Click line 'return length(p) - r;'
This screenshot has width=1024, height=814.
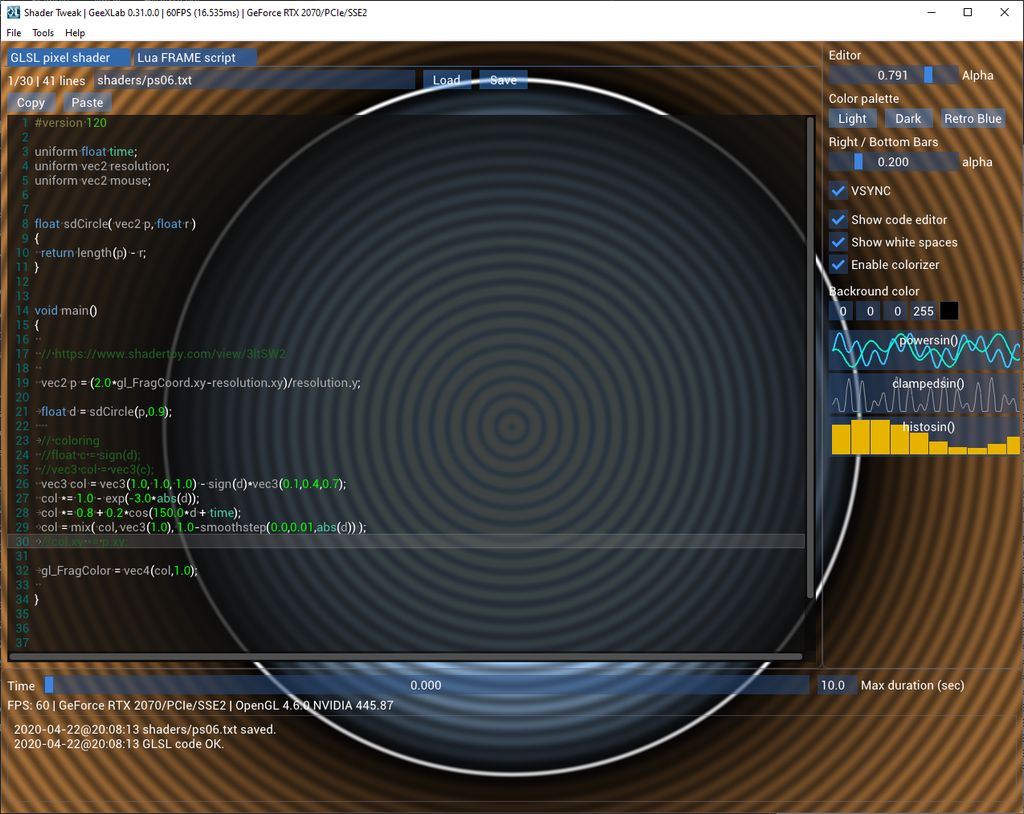tap(93, 253)
